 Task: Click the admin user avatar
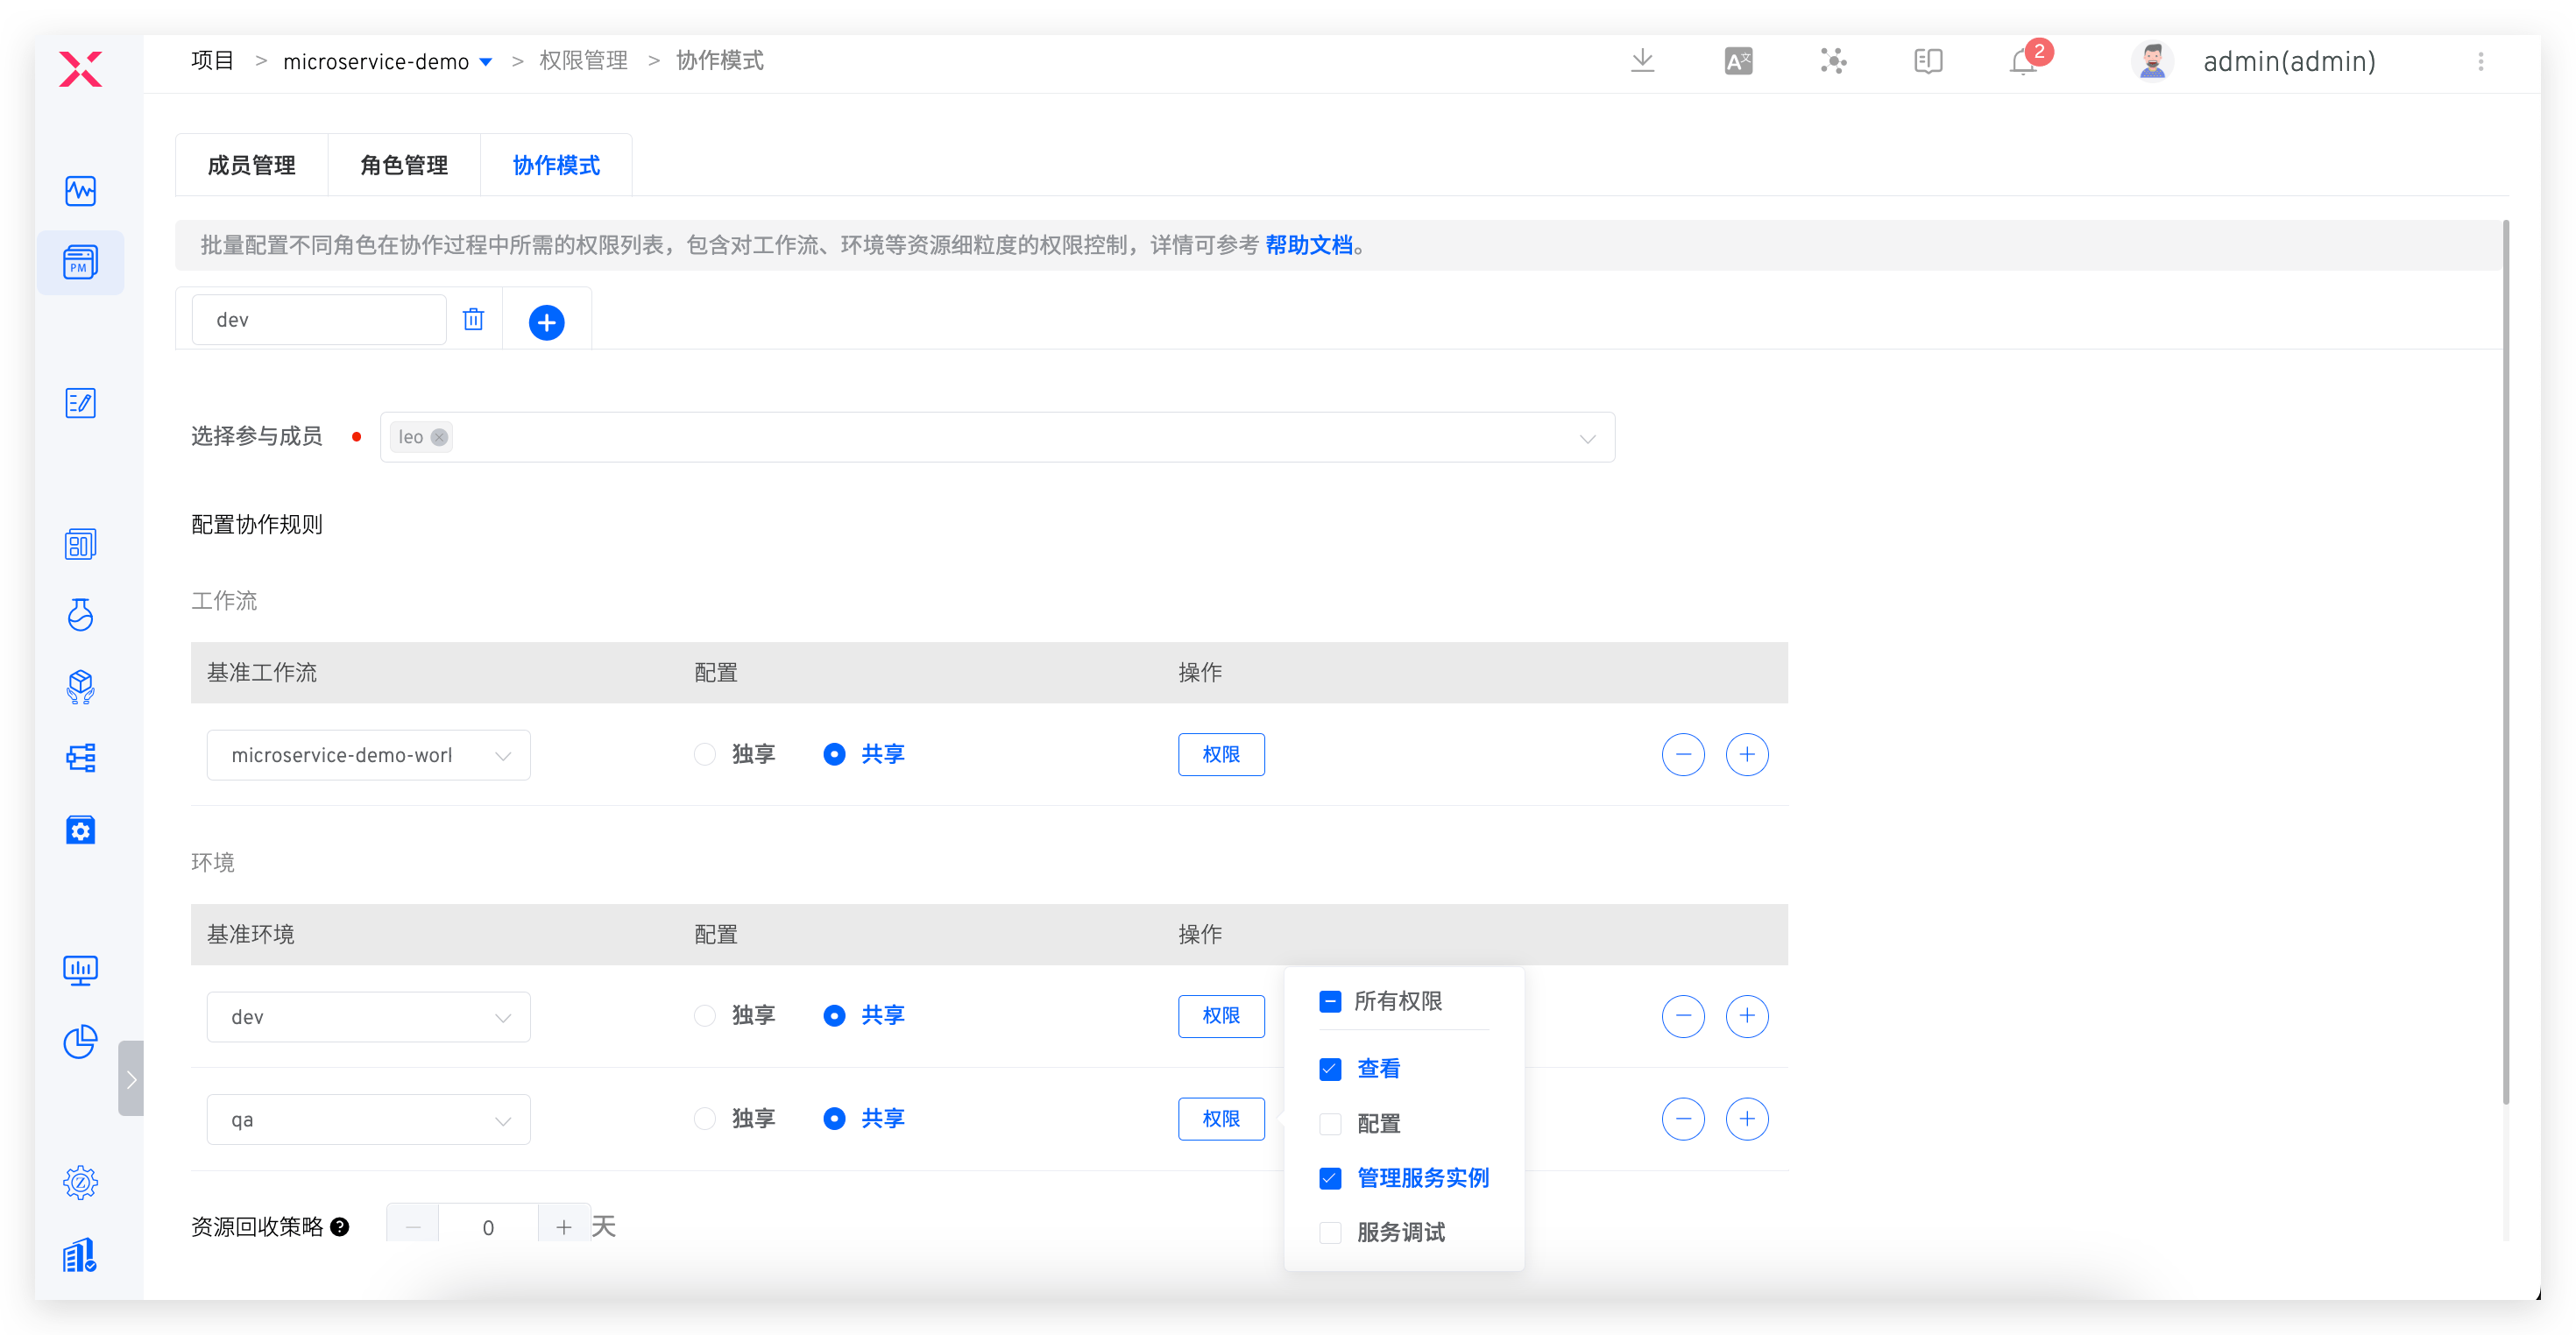(2152, 61)
